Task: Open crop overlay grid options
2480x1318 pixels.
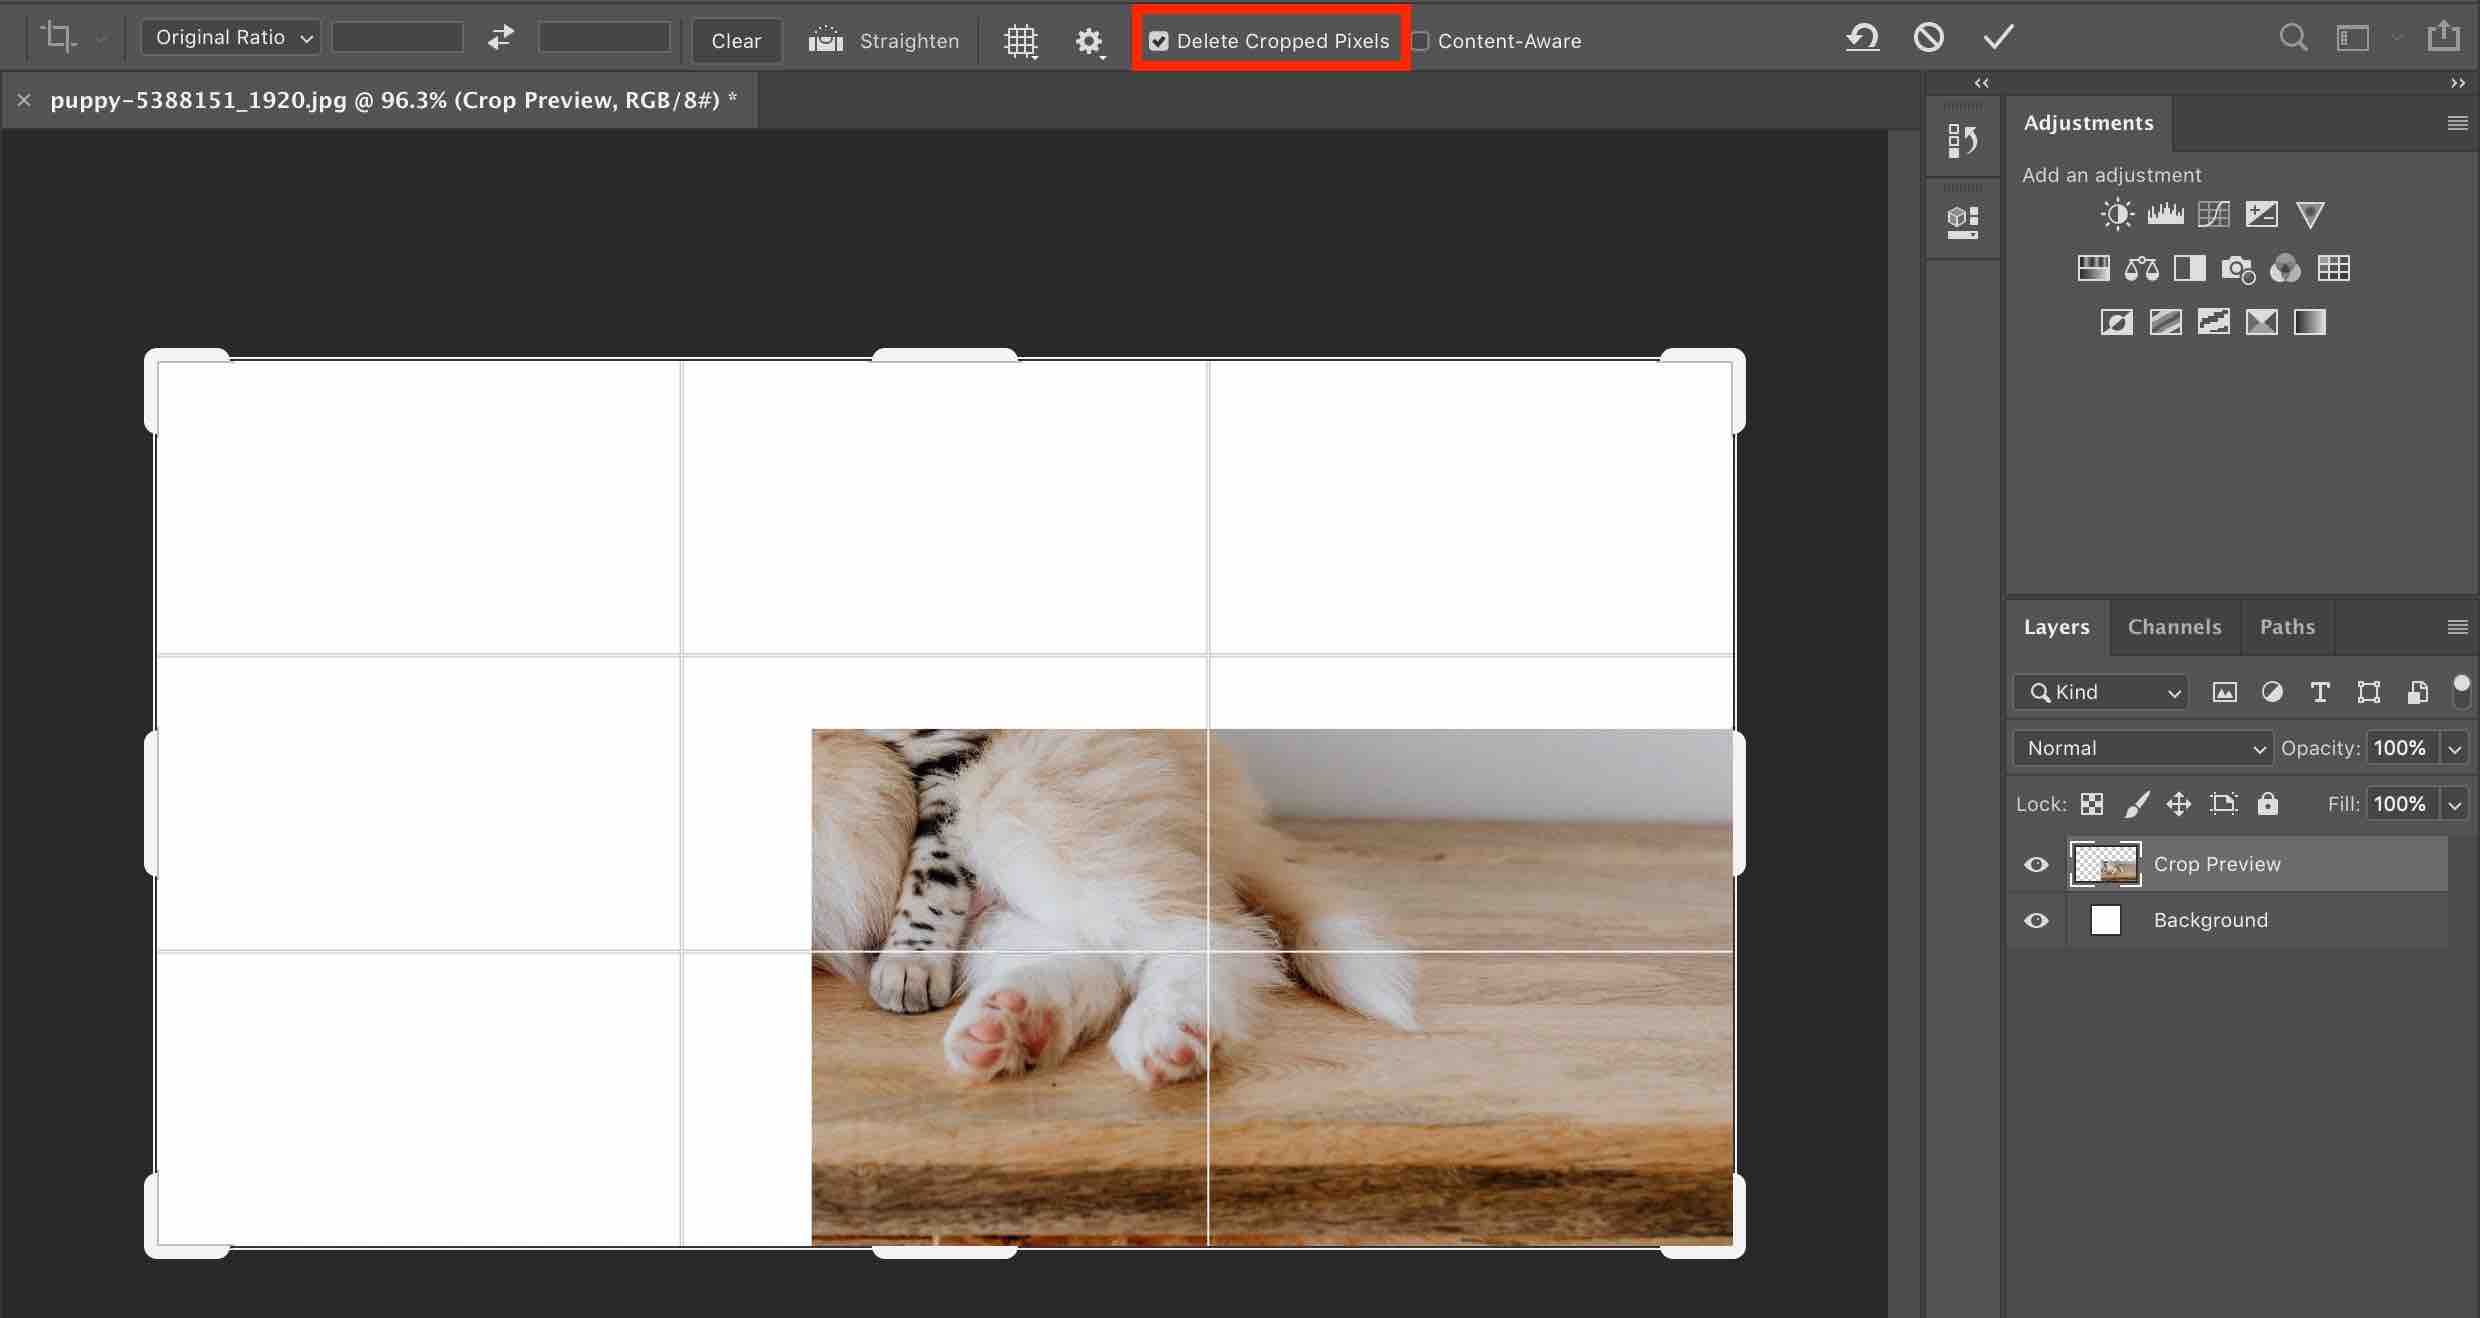Action: [x=1021, y=41]
